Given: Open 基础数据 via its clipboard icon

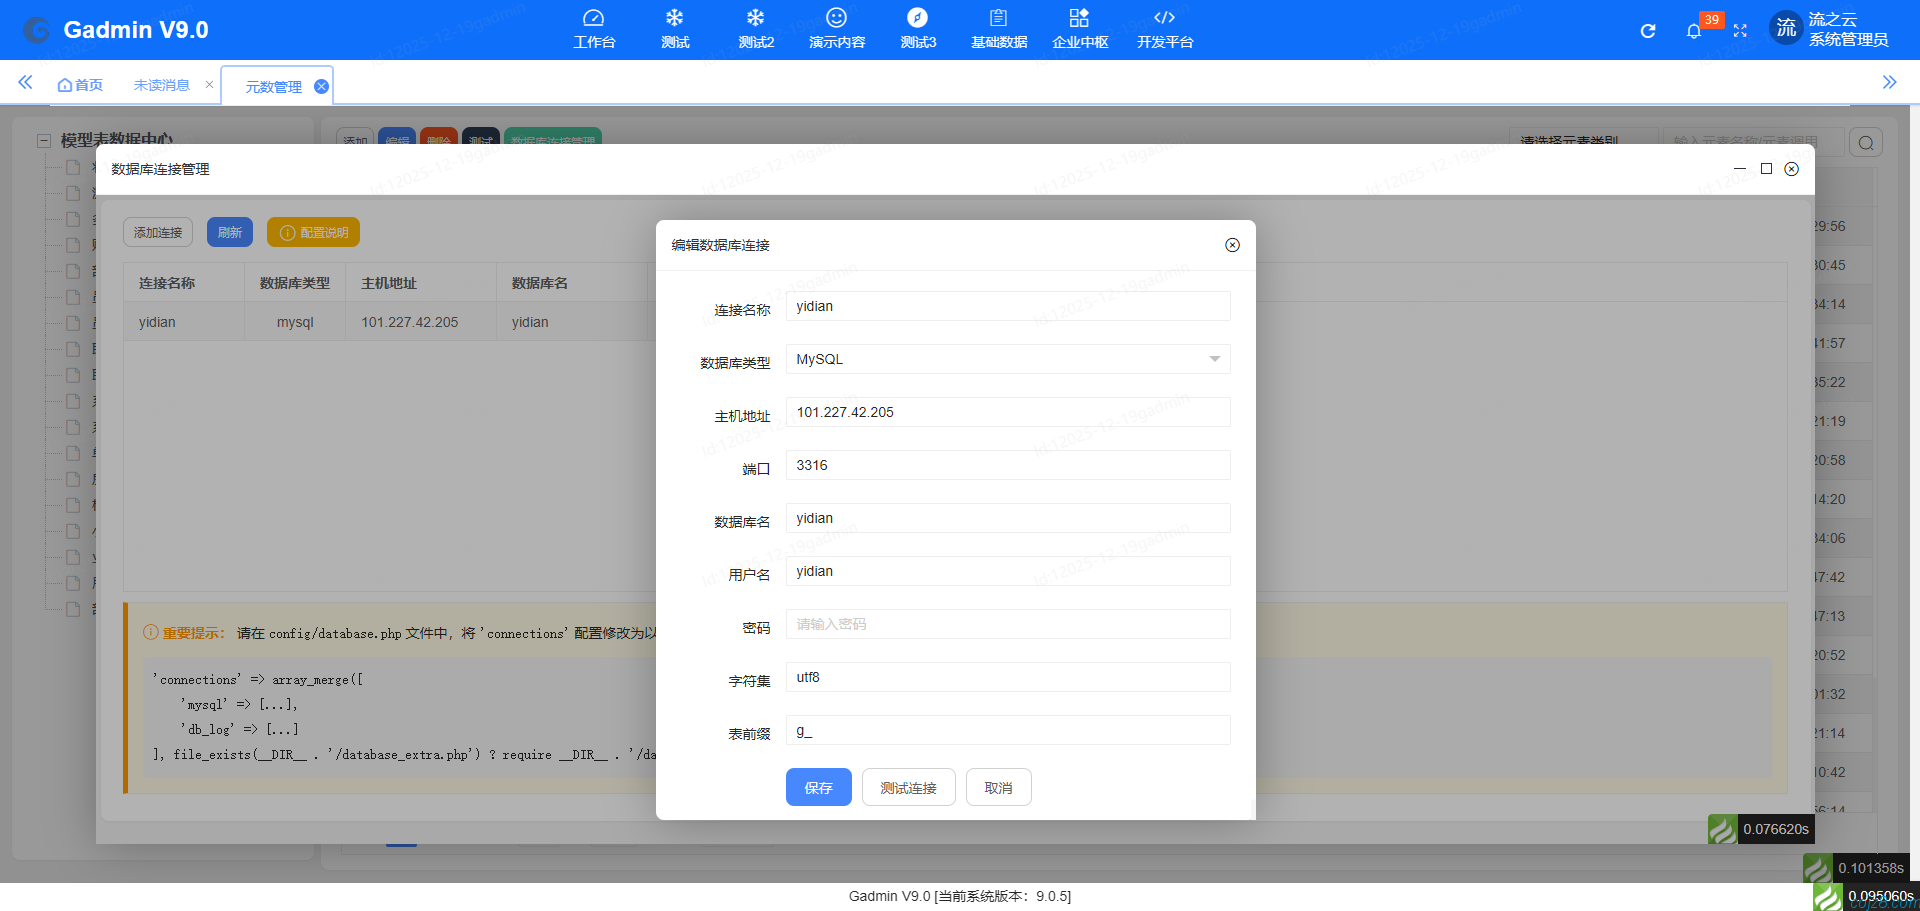Looking at the screenshot, I should point(997,28).
